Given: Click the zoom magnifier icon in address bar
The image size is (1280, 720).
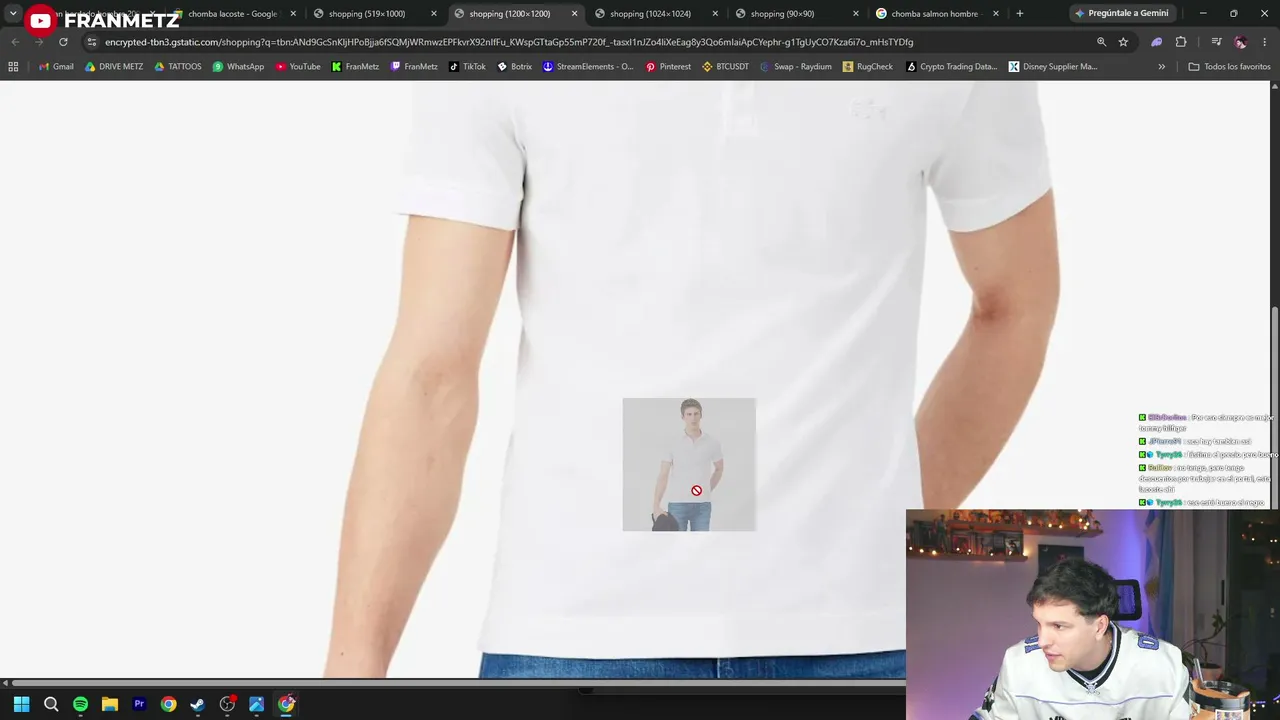Looking at the screenshot, I should (x=1101, y=42).
